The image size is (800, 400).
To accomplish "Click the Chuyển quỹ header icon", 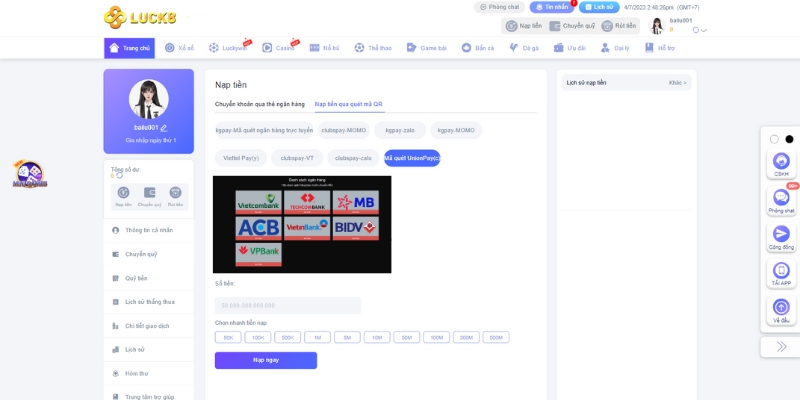I will pos(555,26).
